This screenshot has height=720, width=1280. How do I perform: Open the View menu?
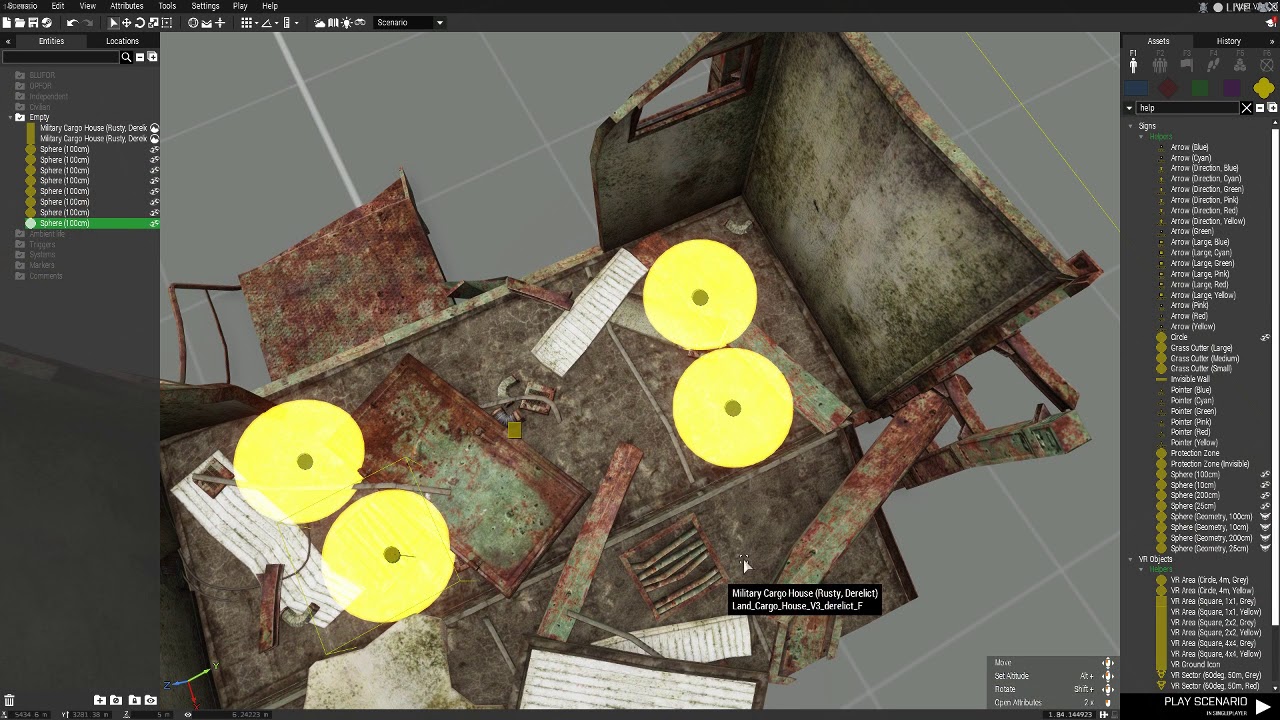point(87,6)
